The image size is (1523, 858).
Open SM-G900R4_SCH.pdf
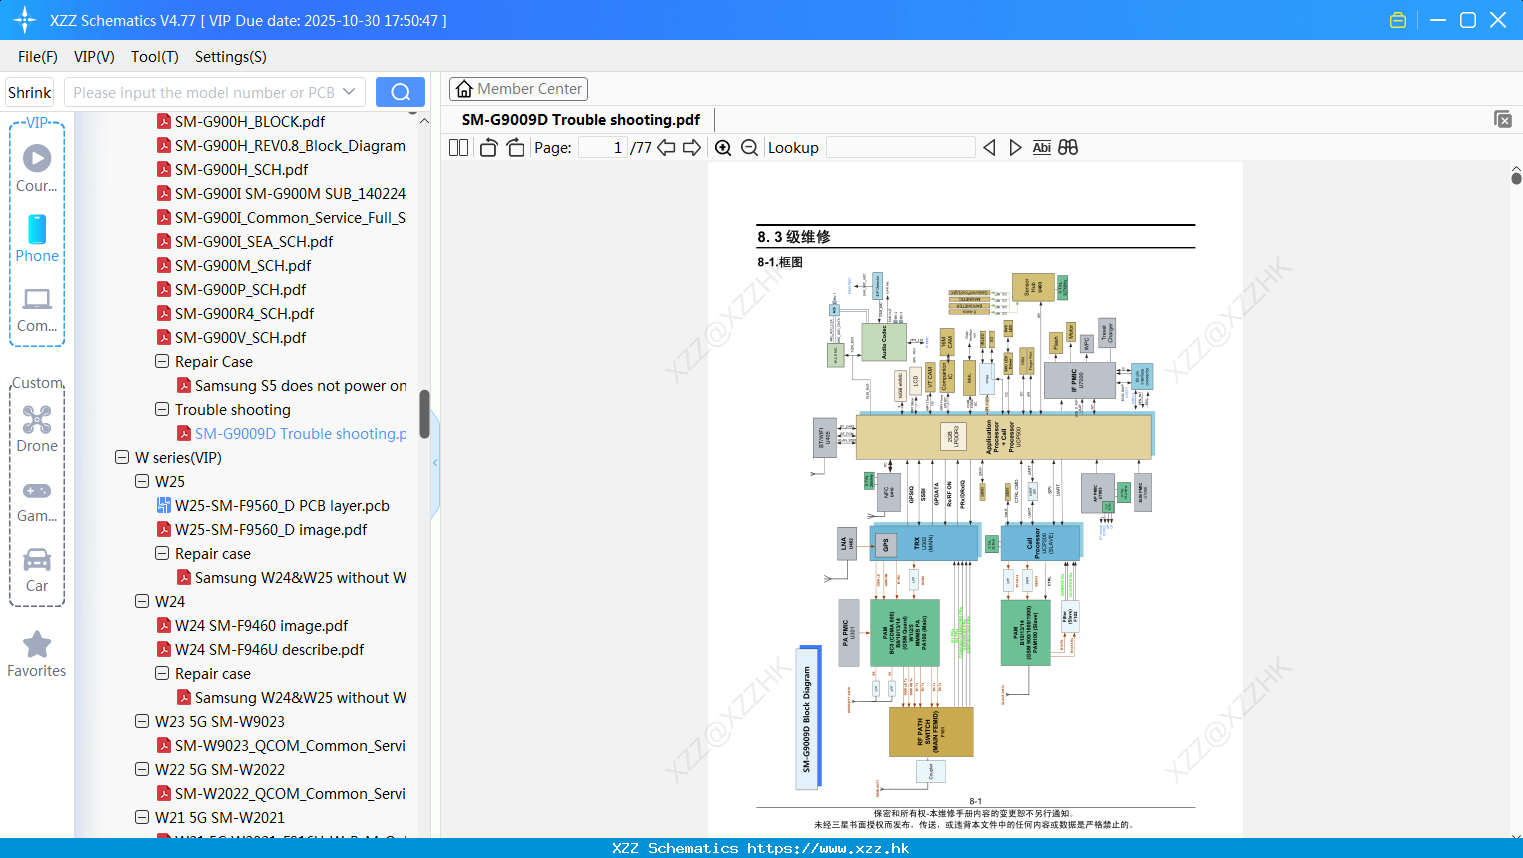pyautogui.click(x=245, y=314)
